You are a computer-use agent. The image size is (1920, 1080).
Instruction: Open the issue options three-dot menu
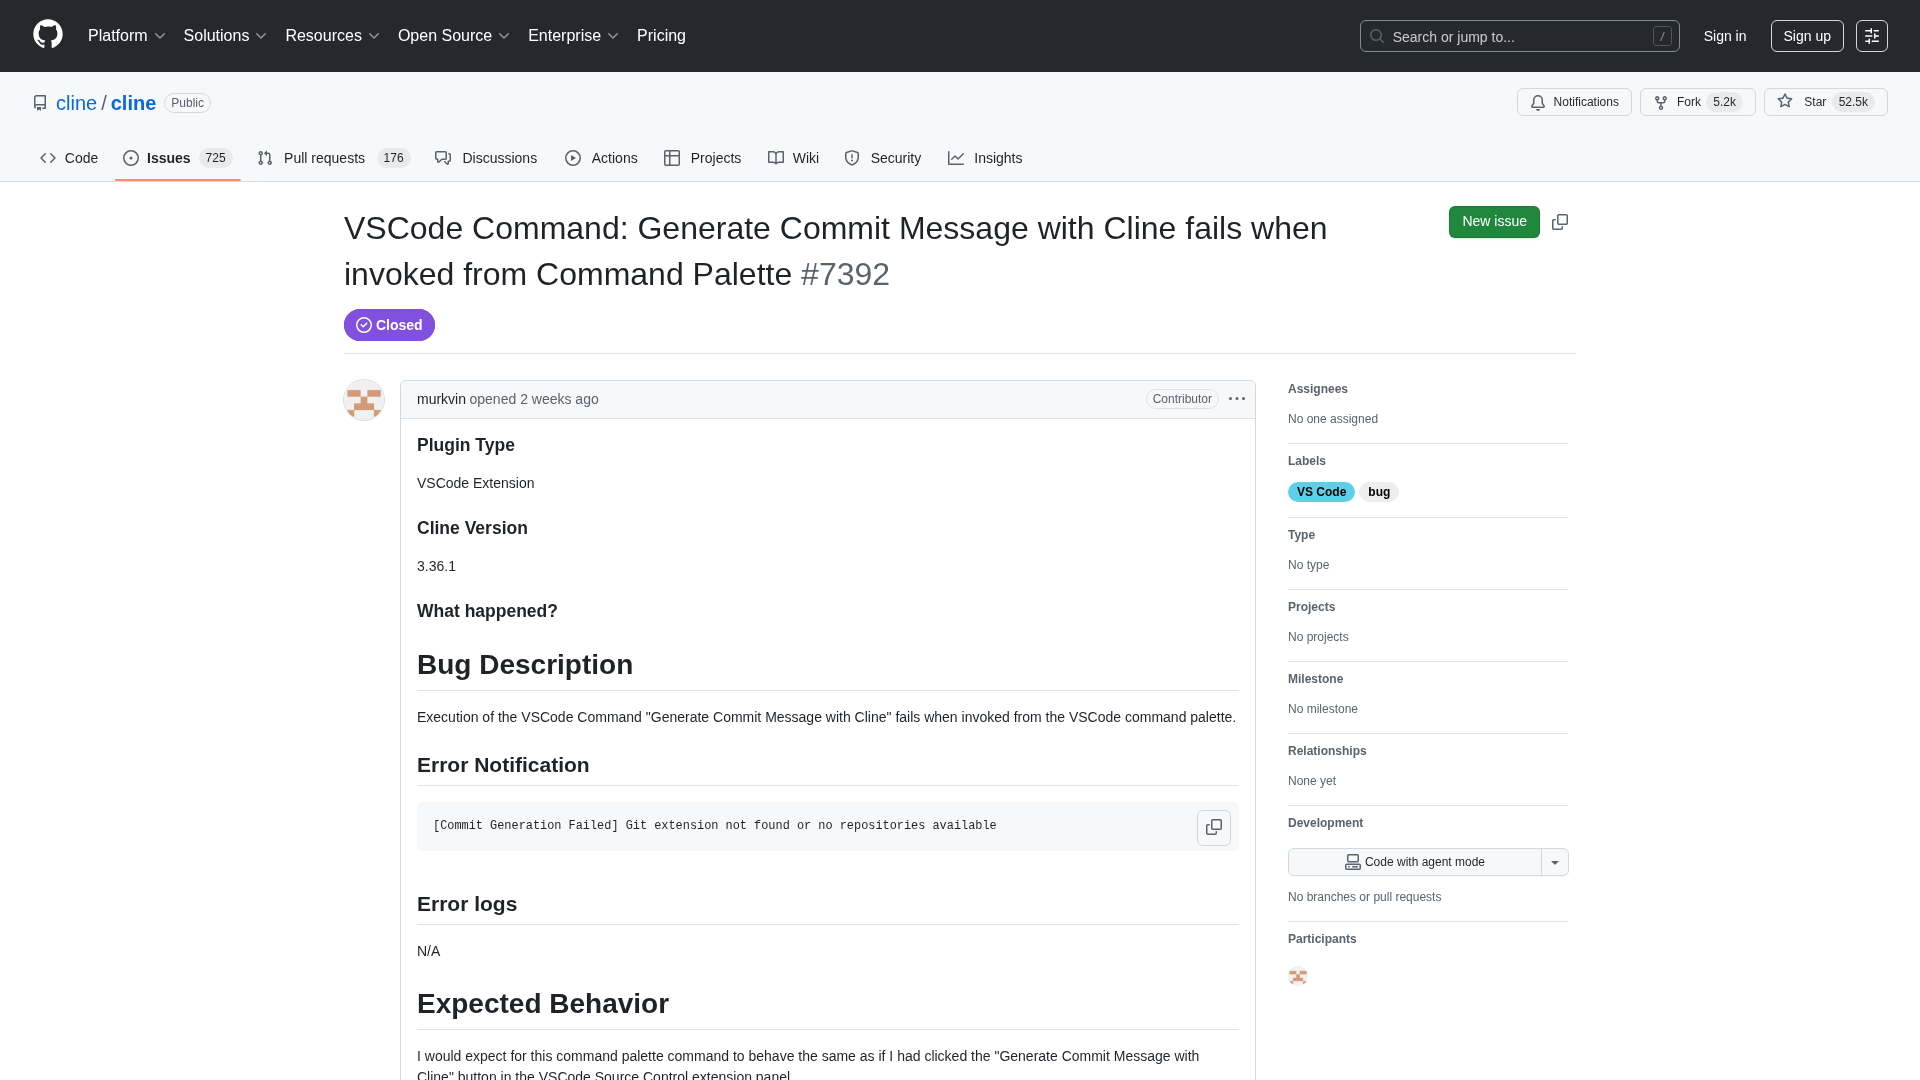(x=1237, y=399)
